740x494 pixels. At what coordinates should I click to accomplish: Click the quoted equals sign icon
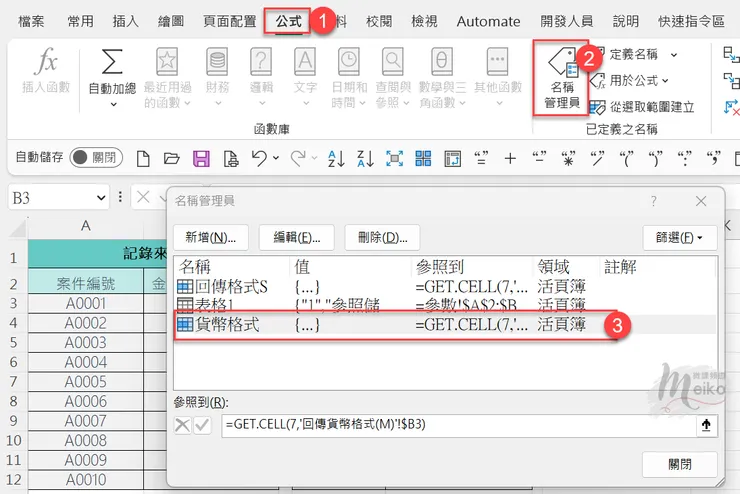[481, 158]
